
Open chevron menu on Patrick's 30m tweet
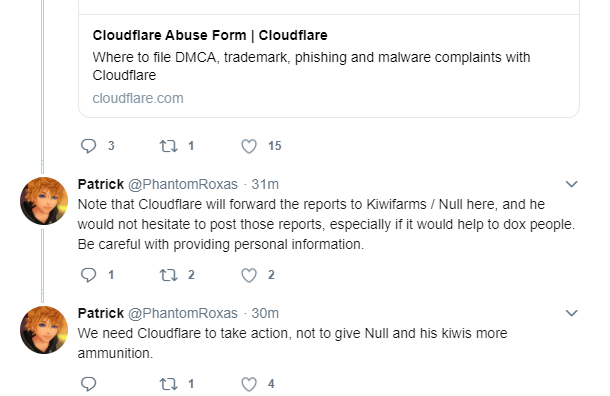571,313
